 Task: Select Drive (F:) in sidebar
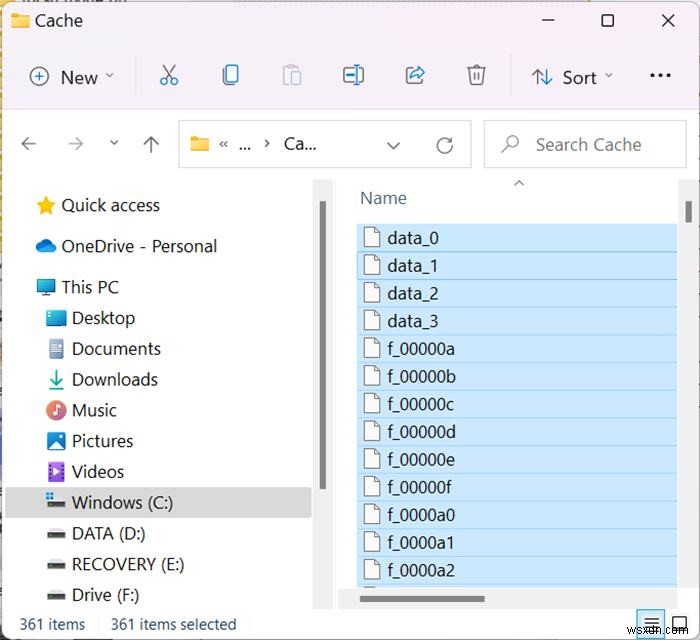click(105, 595)
